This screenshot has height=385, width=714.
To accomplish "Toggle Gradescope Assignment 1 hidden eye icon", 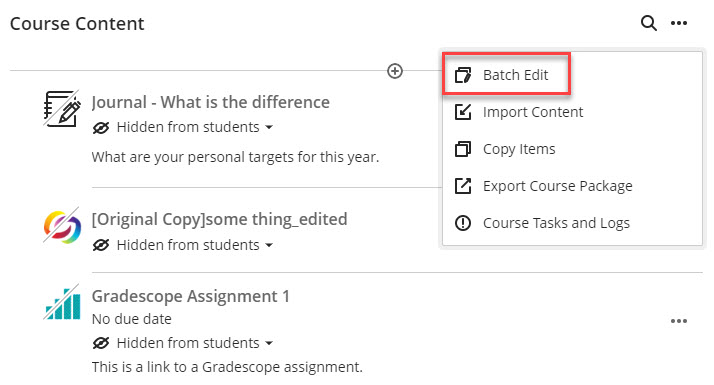I will (x=101, y=343).
